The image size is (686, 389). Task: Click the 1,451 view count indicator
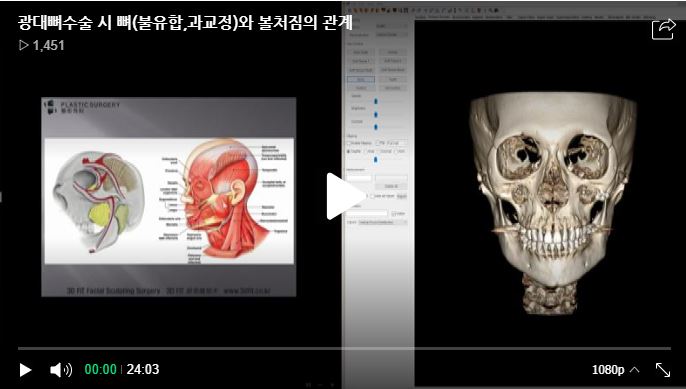pyautogui.click(x=42, y=45)
